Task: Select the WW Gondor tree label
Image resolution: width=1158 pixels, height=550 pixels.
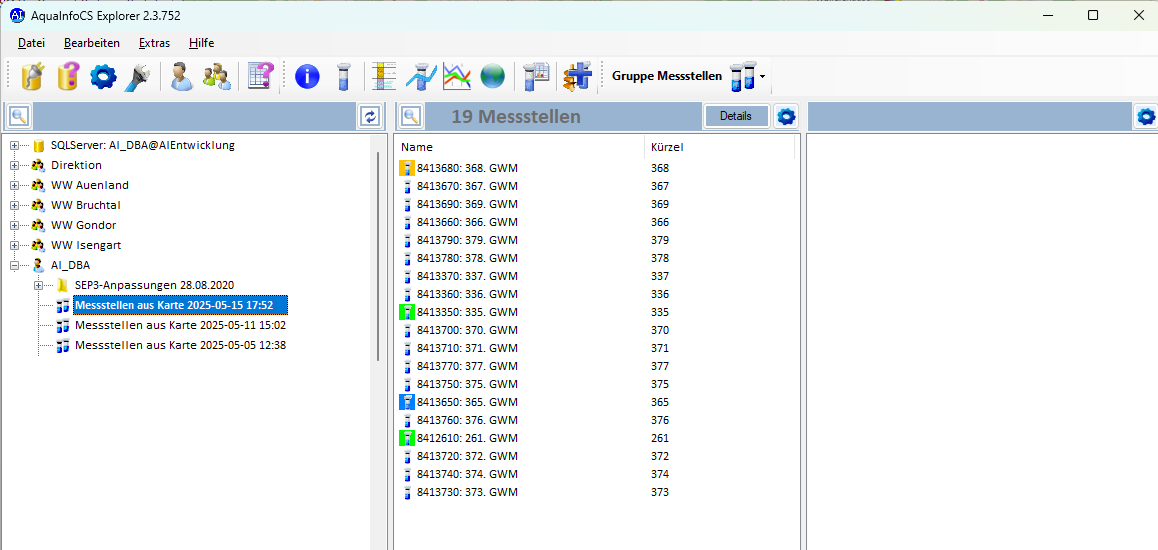Action: [x=83, y=225]
